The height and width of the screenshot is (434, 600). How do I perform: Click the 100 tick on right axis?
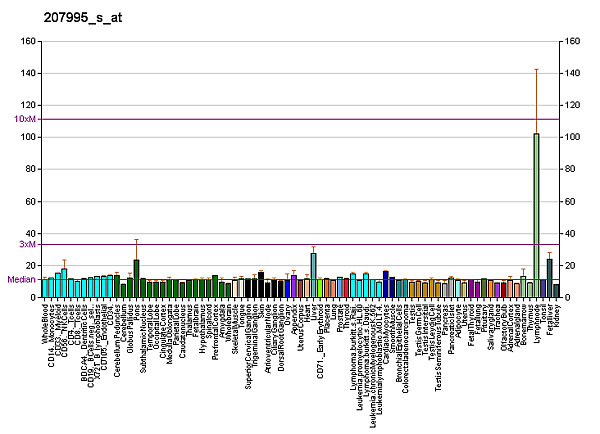(569, 137)
